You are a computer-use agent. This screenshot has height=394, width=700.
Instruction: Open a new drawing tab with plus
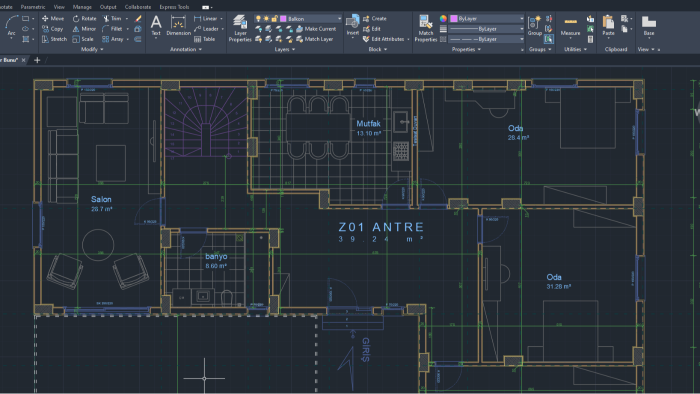pyautogui.click(x=37, y=60)
